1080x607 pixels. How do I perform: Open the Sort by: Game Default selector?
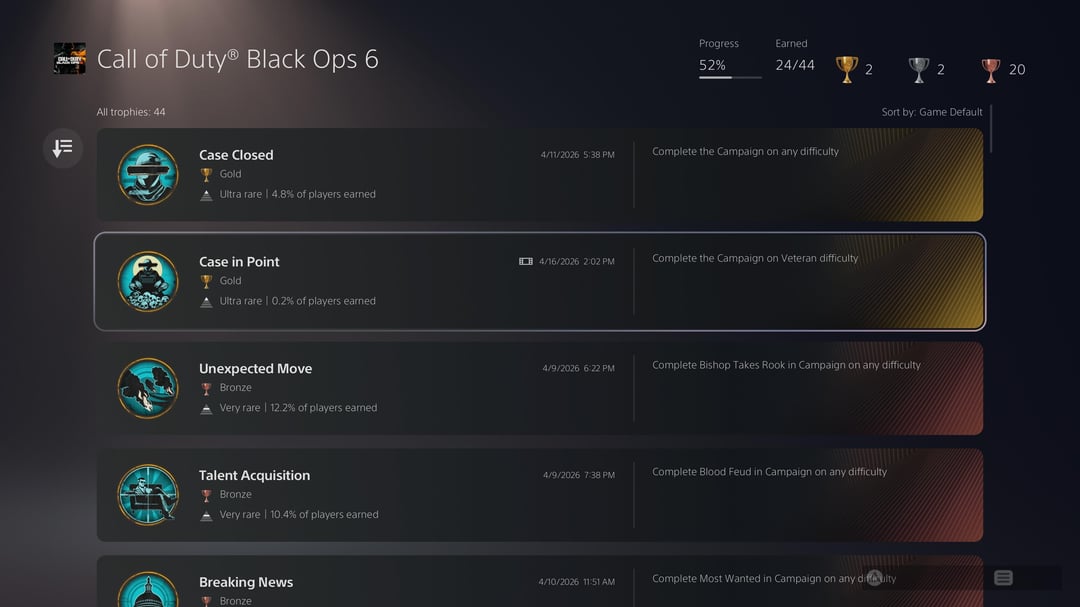click(x=932, y=112)
